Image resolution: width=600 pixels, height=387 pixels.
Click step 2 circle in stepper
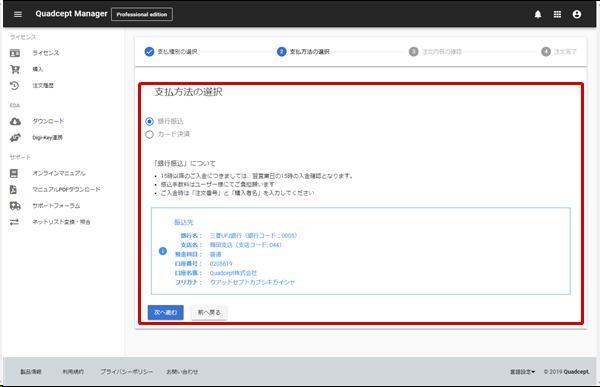[281, 51]
